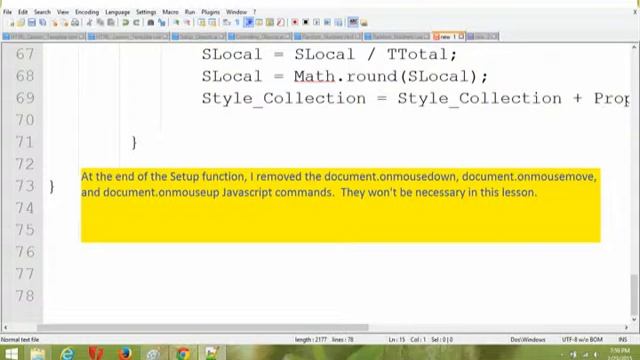640x360 pixels.
Task: Click 'Normal text file' in the status bar
Action: click(20, 340)
